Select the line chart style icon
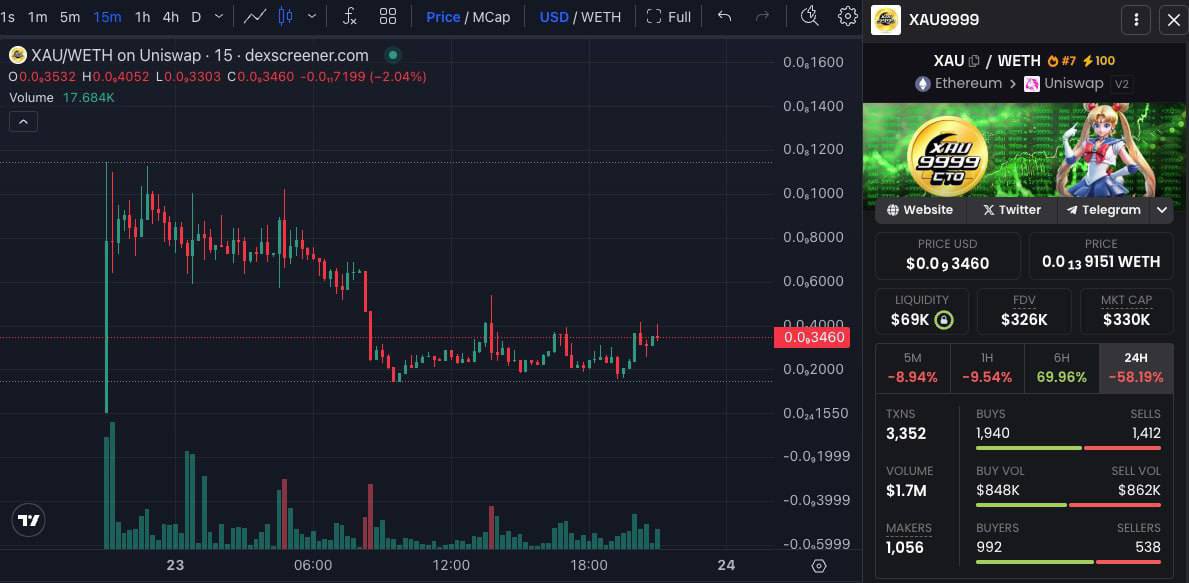 255,17
